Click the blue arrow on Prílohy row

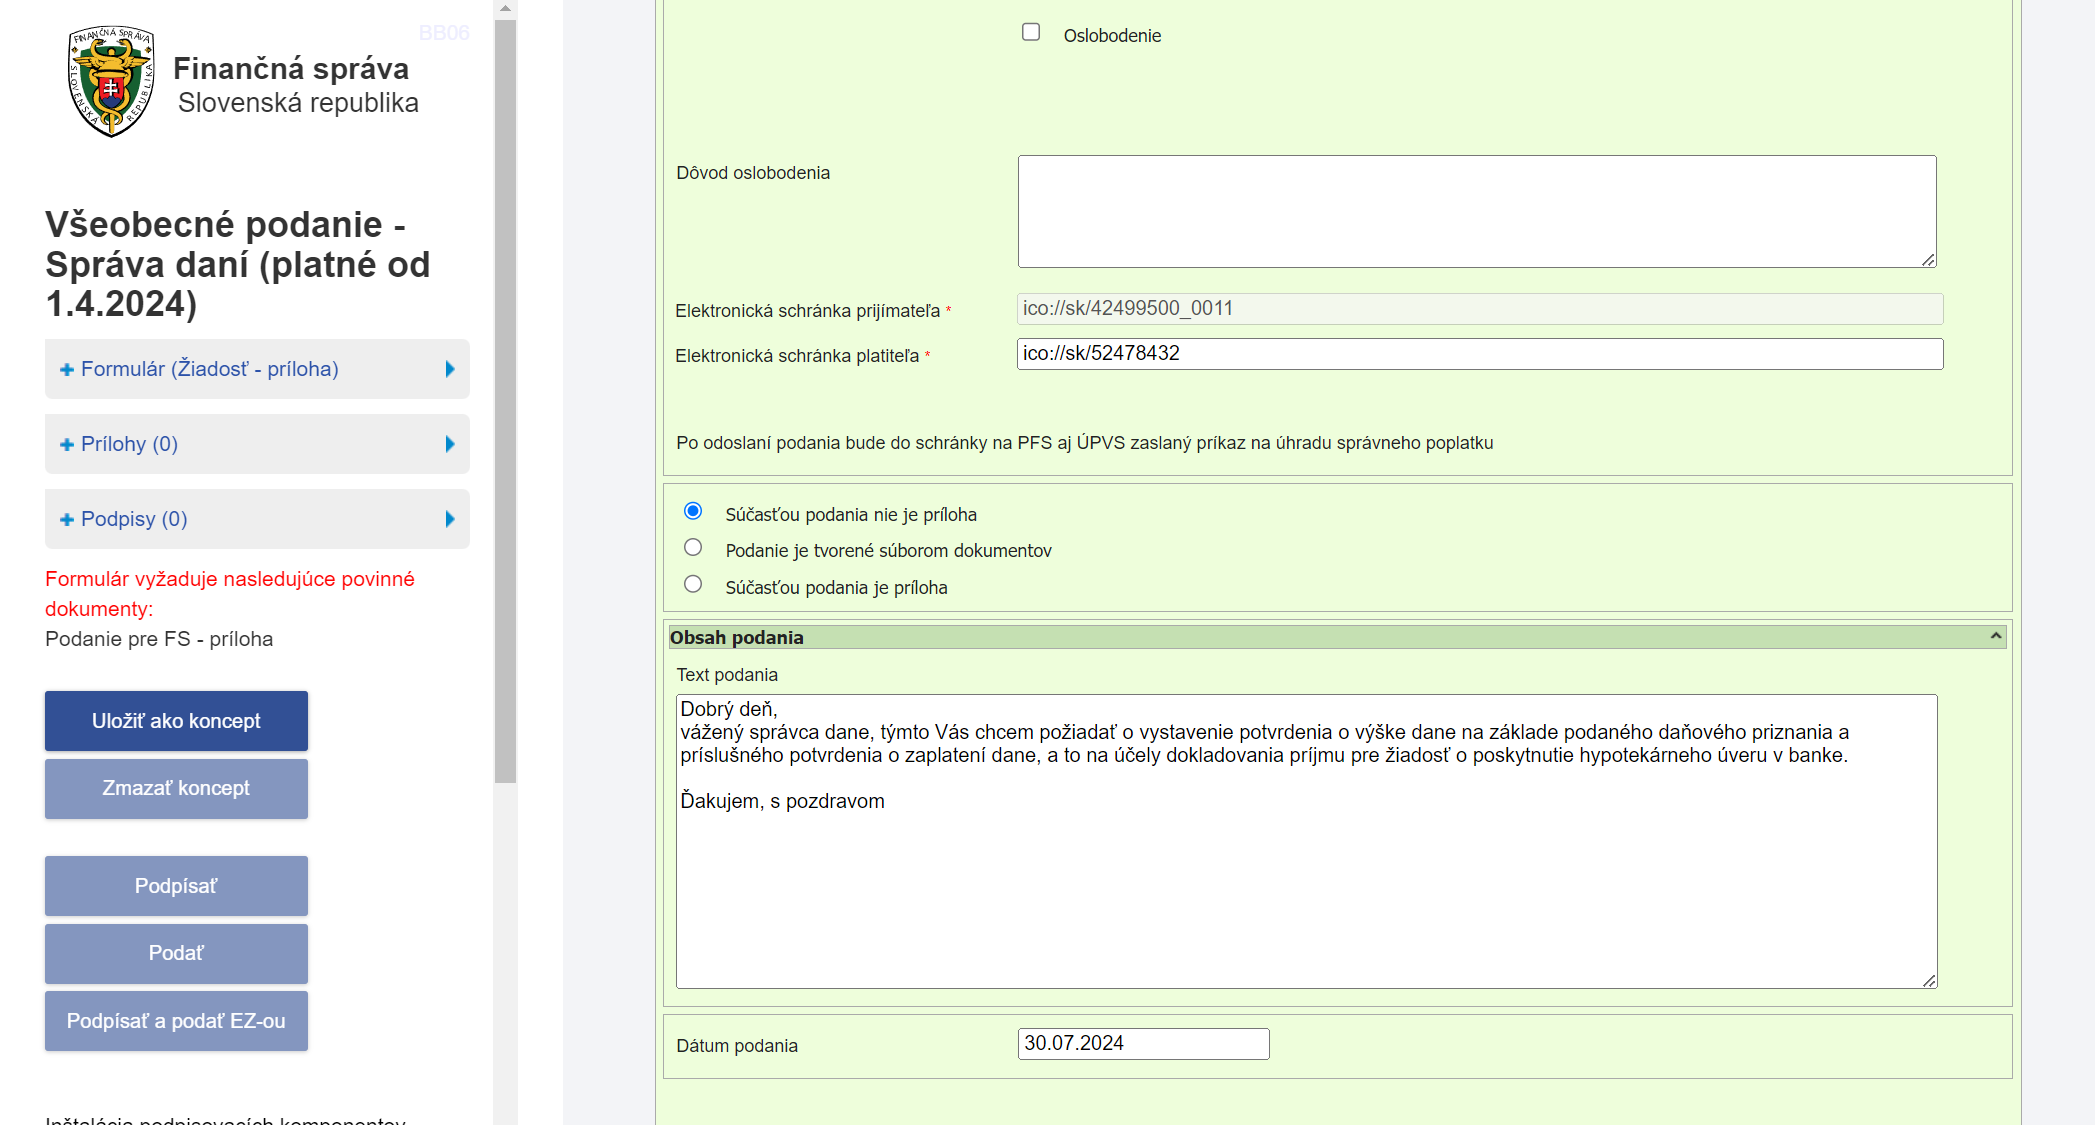[450, 444]
